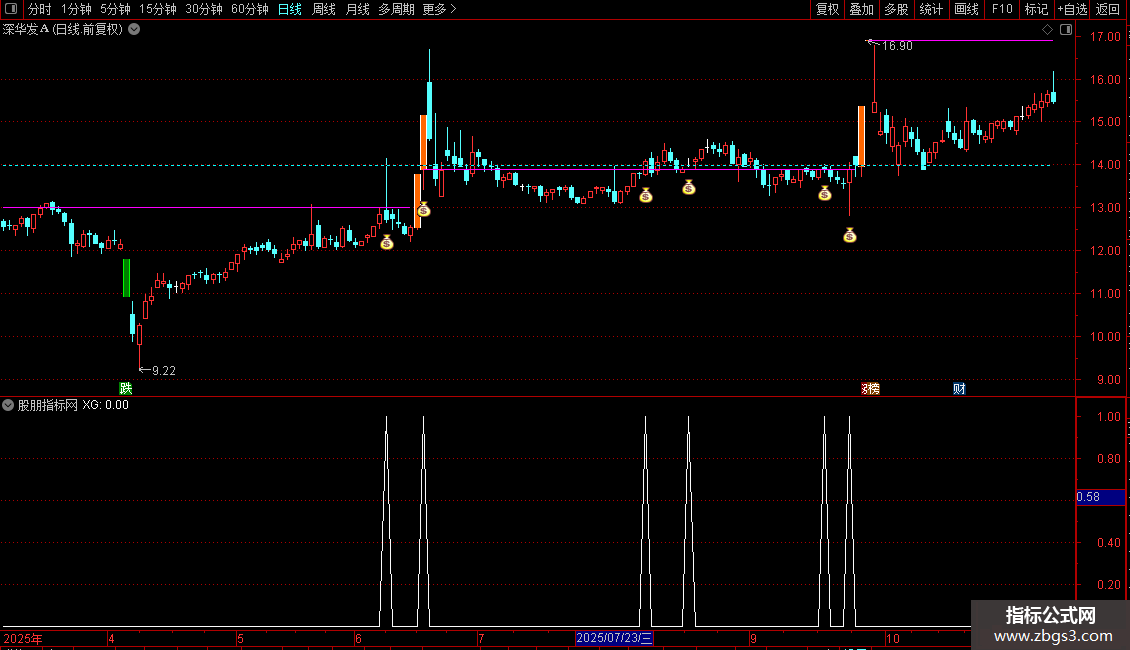Screen dimensions: 1130x650
Task: Switch to 5分钟 period
Action: coord(115,9)
